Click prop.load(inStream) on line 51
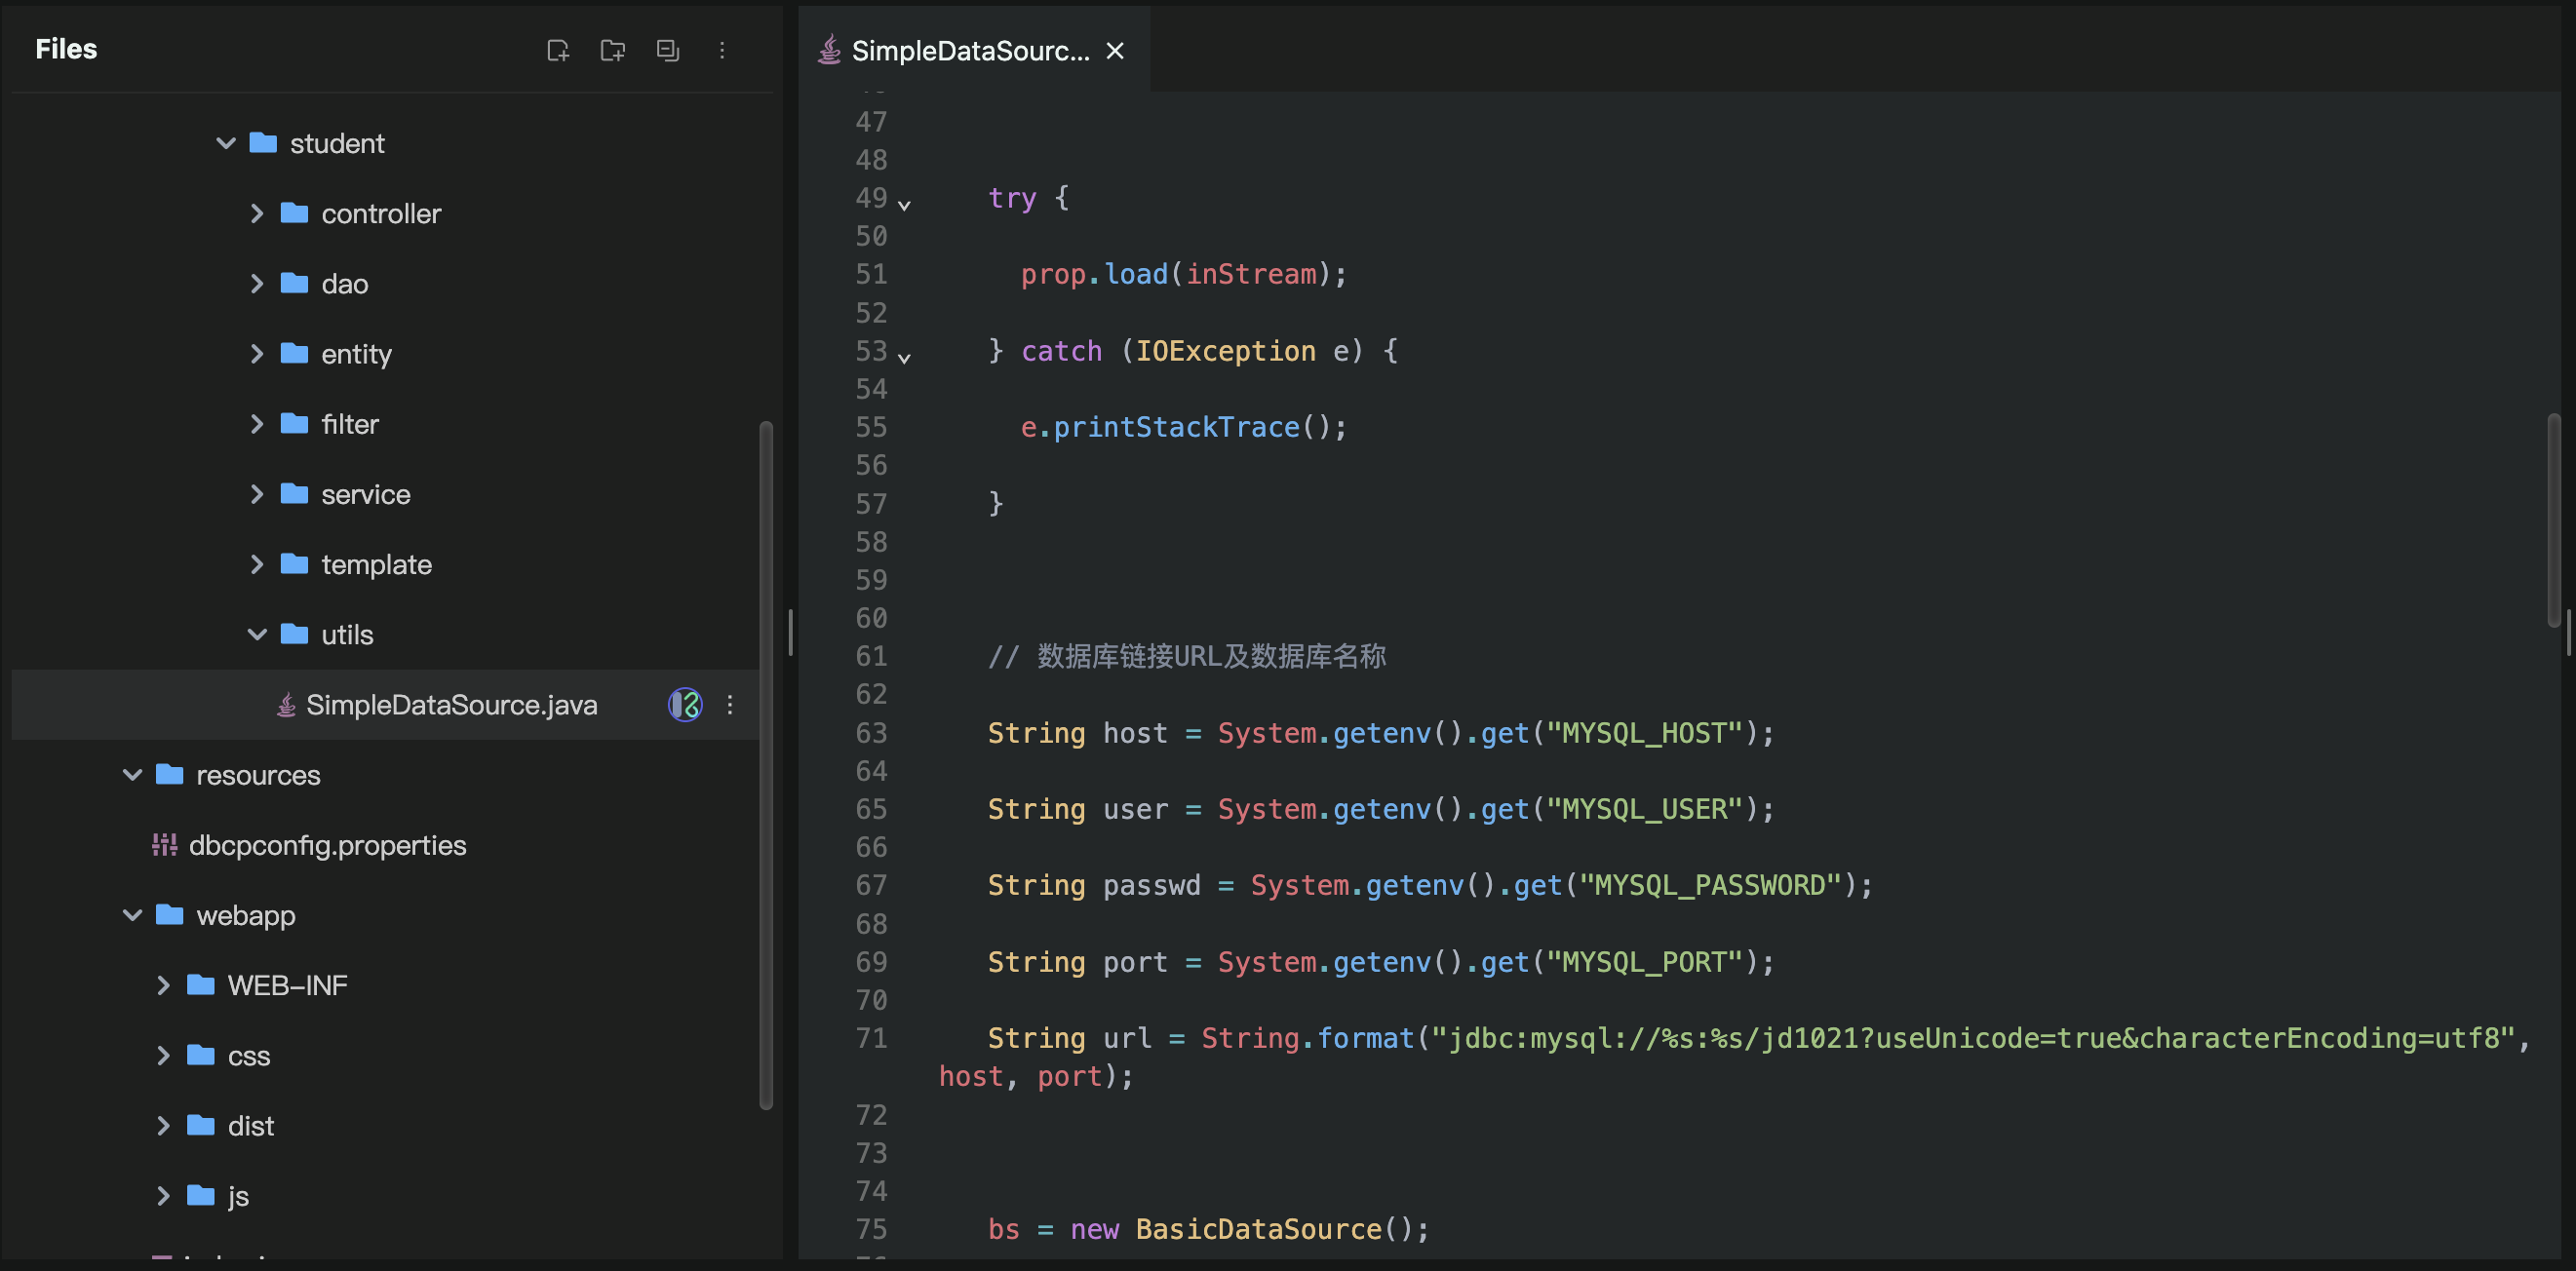Viewport: 2576px width, 1271px height. [1184, 274]
